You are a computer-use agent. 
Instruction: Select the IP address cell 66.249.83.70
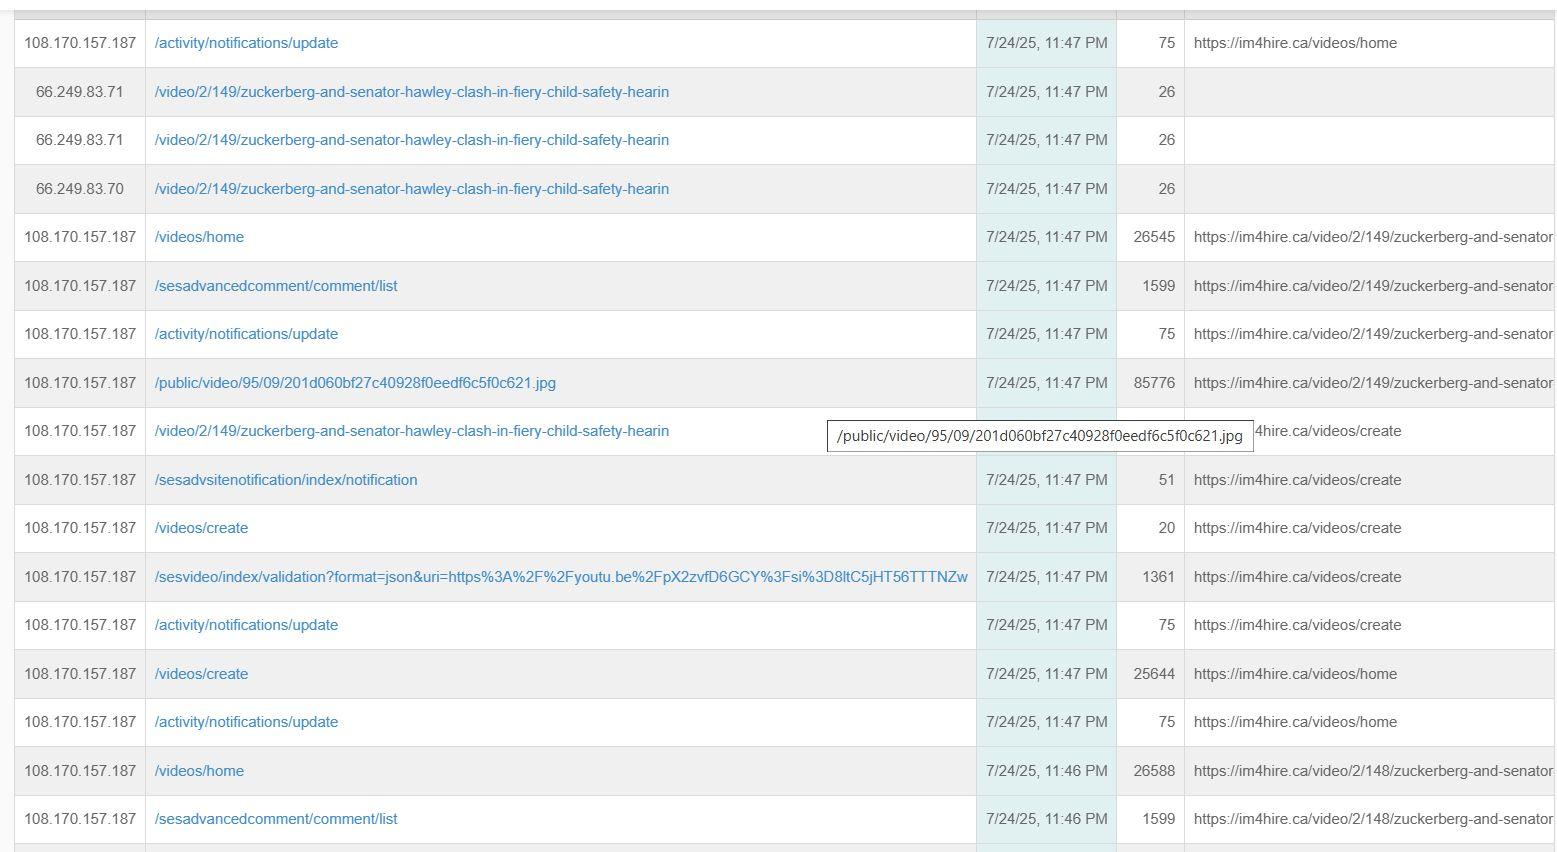[80, 189]
